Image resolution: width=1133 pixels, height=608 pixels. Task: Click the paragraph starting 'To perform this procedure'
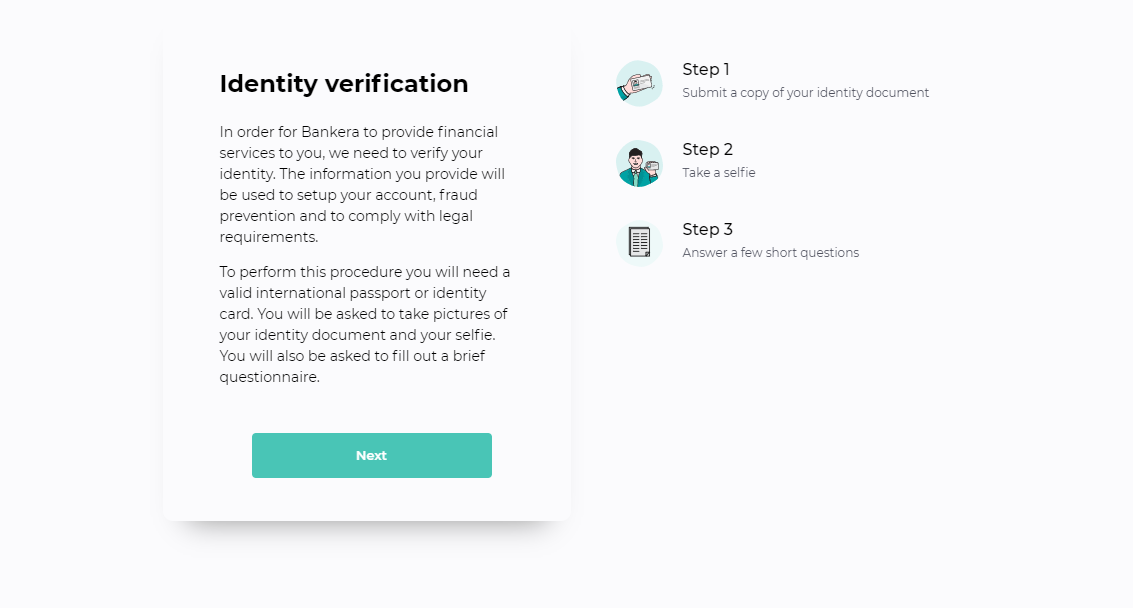[x=365, y=325]
